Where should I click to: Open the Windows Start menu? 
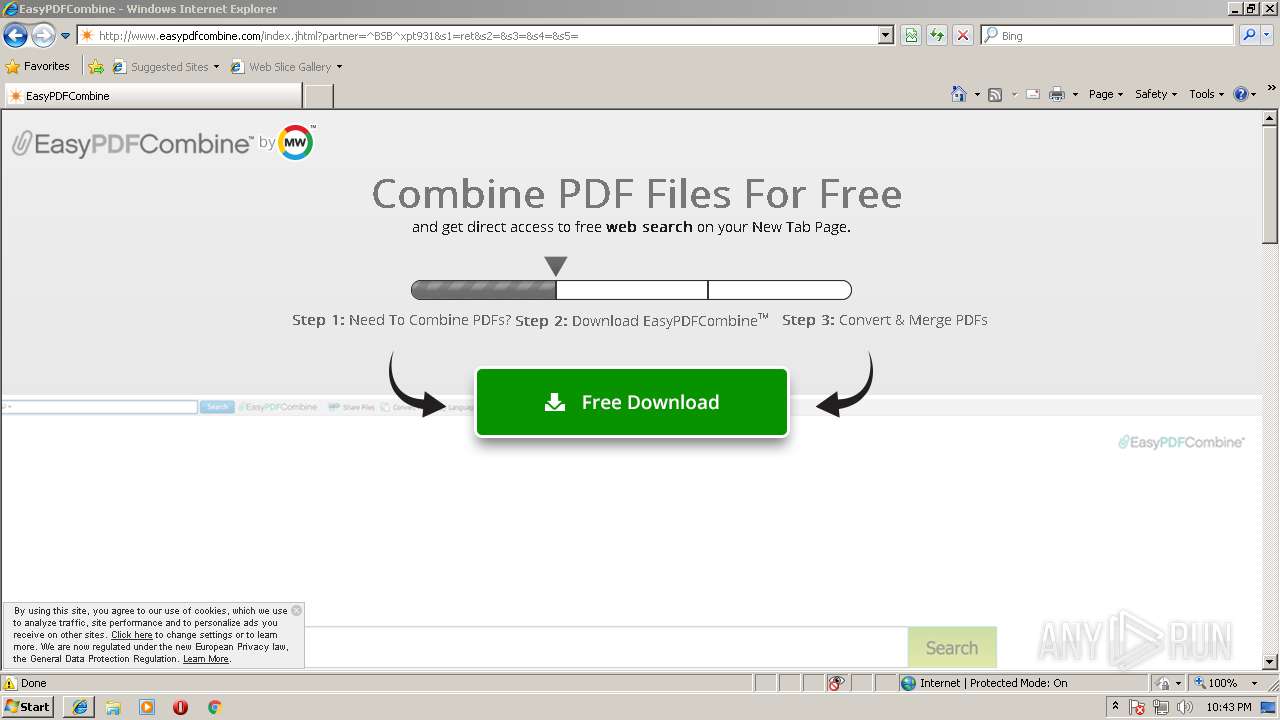click(28, 706)
